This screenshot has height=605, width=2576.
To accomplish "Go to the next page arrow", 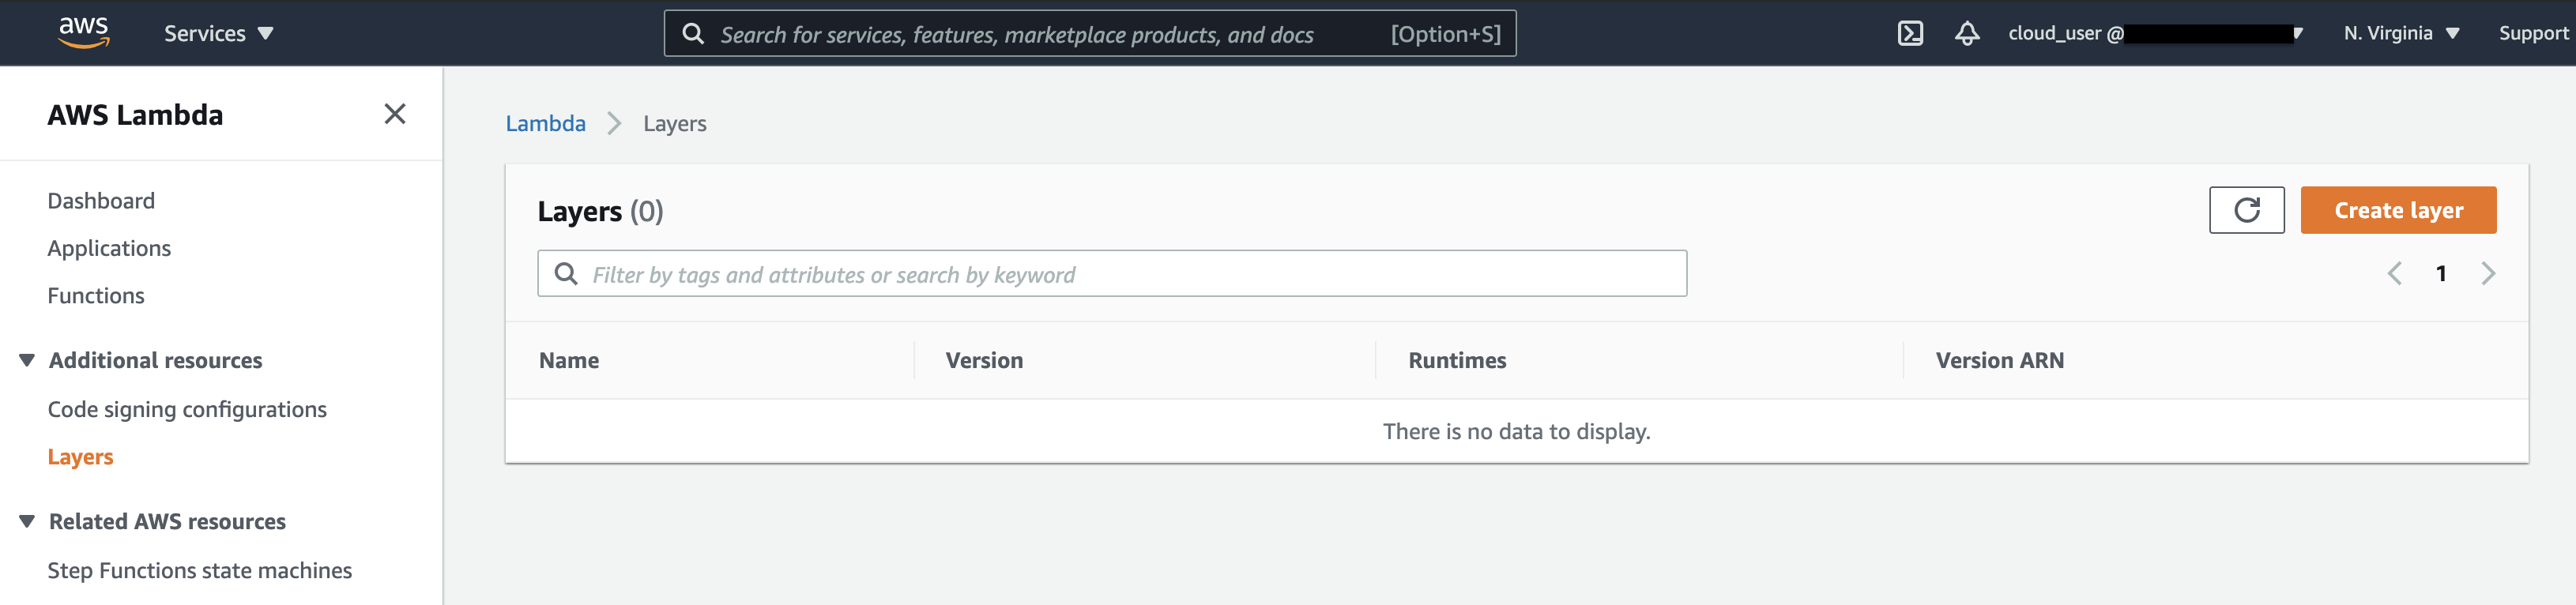I will [2487, 274].
